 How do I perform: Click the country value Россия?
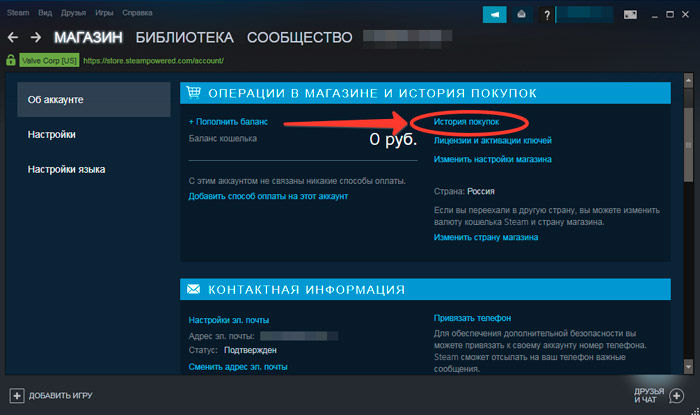coord(481,191)
